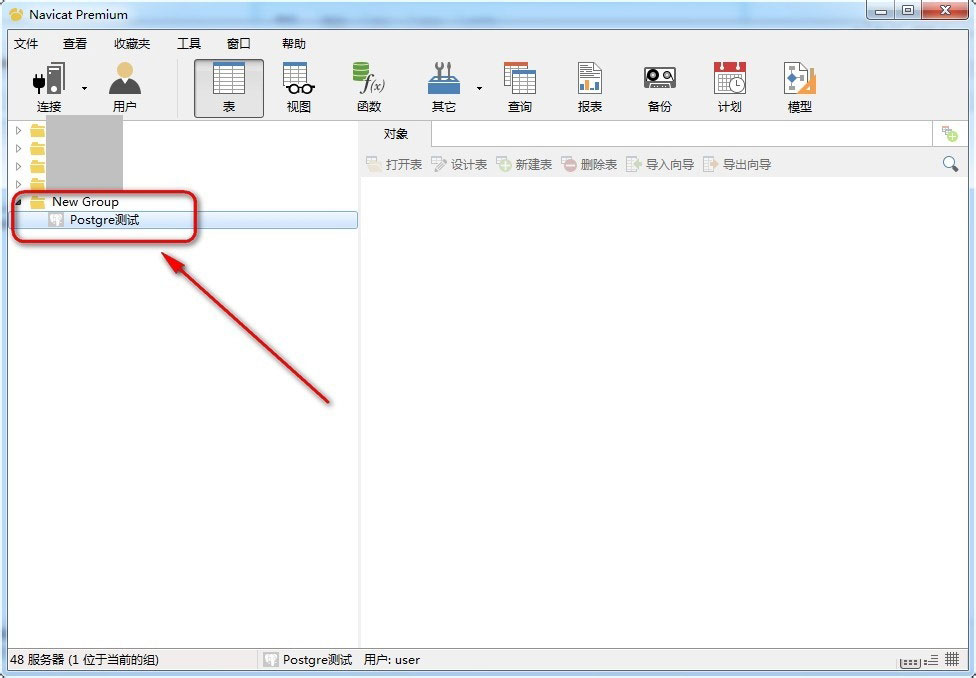976x678 pixels.
Task: Click the 48 服务器 status text
Action: [x=84, y=659]
